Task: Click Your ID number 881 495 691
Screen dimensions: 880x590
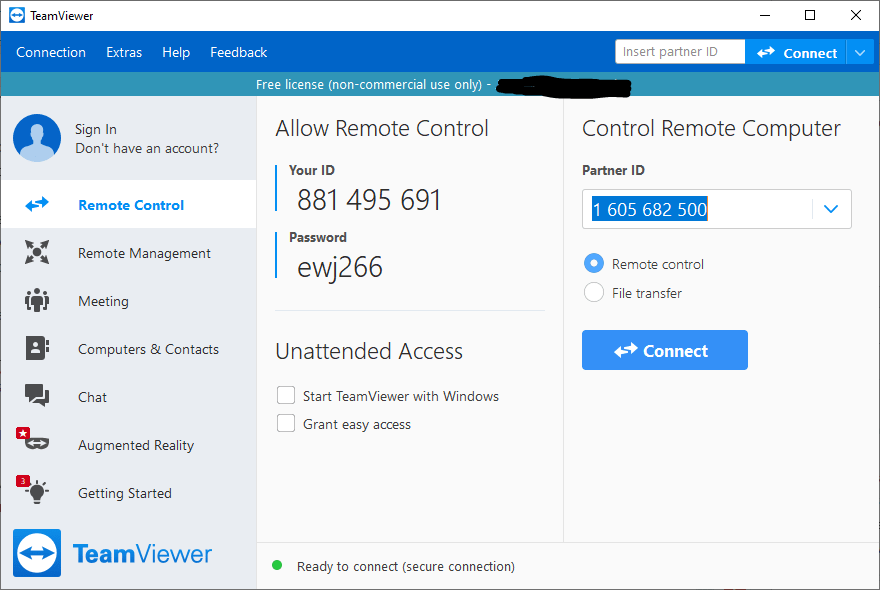Action: (369, 200)
